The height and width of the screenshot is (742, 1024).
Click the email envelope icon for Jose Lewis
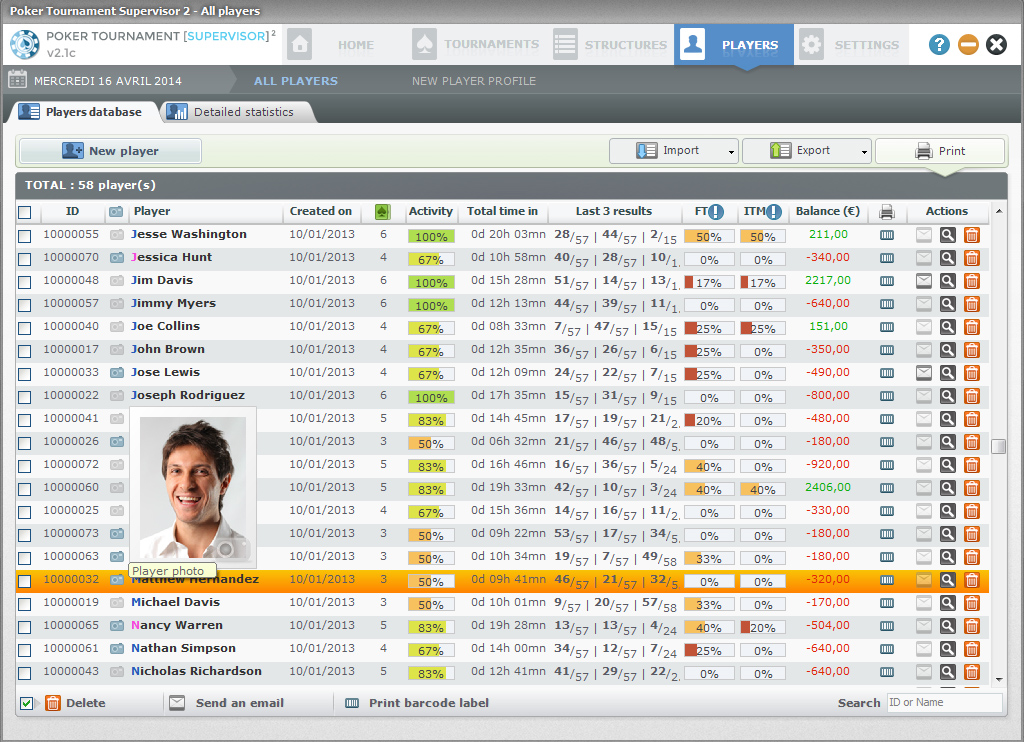[x=924, y=373]
